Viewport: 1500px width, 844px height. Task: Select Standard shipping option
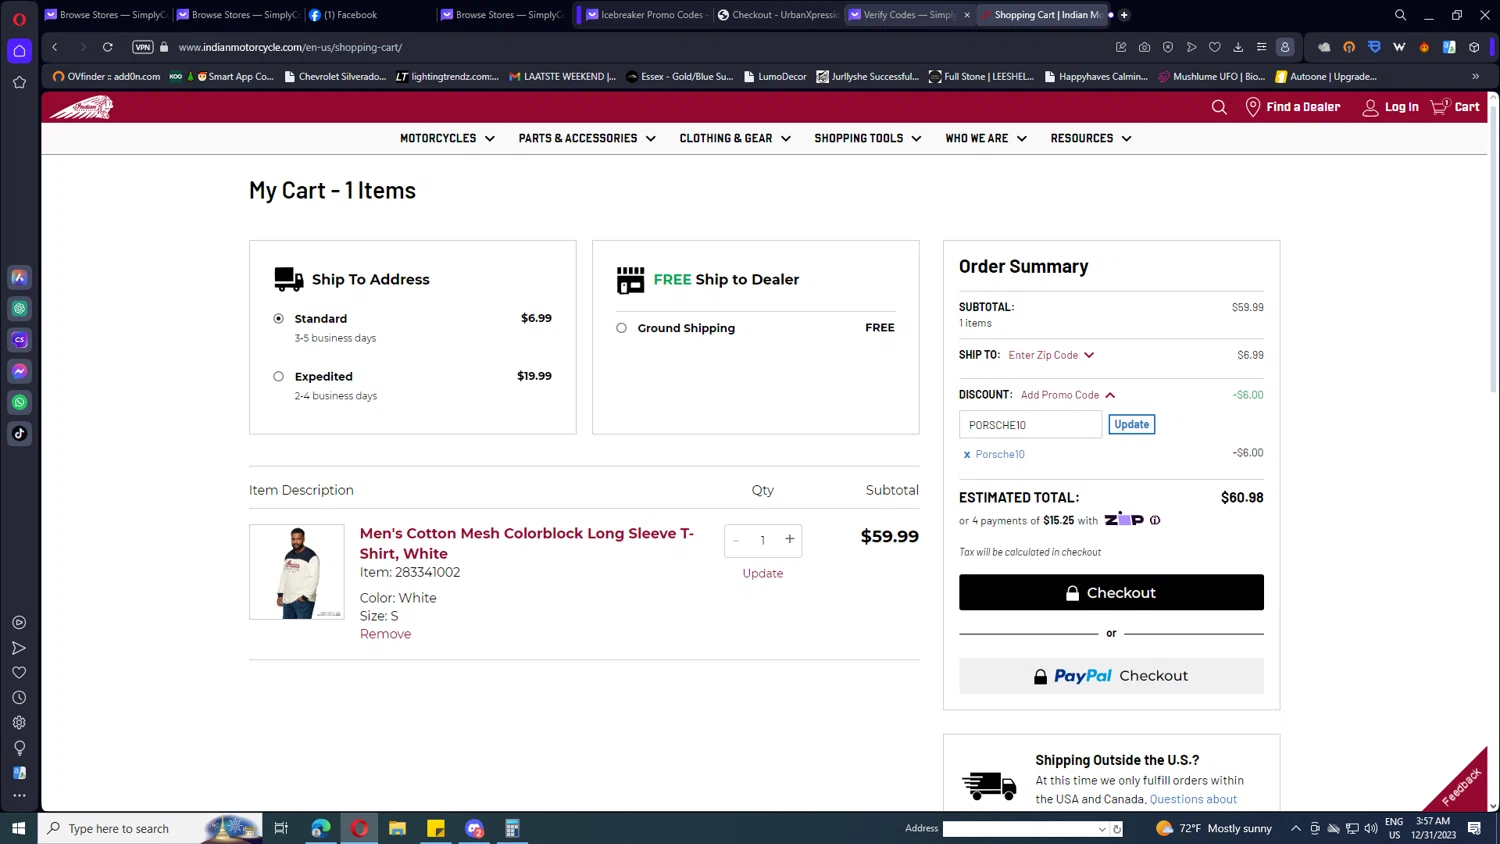(279, 319)
